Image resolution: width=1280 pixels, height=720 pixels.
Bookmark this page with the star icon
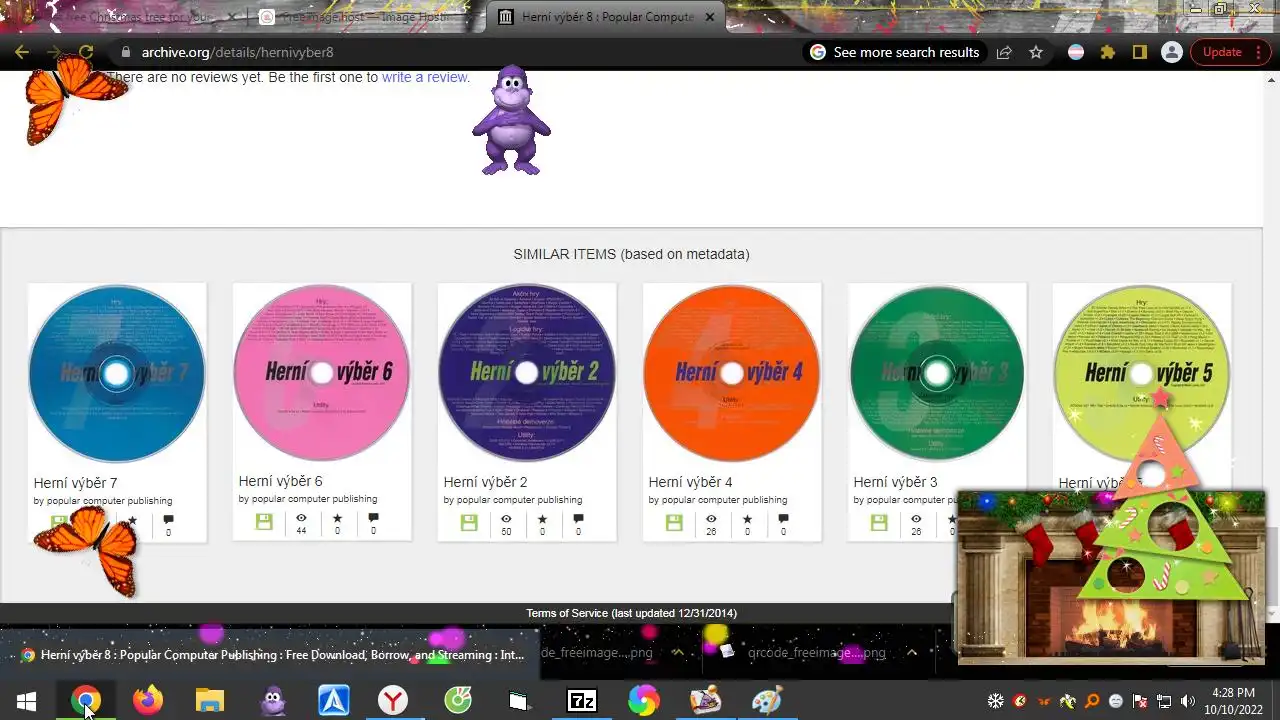(1036, 52)
